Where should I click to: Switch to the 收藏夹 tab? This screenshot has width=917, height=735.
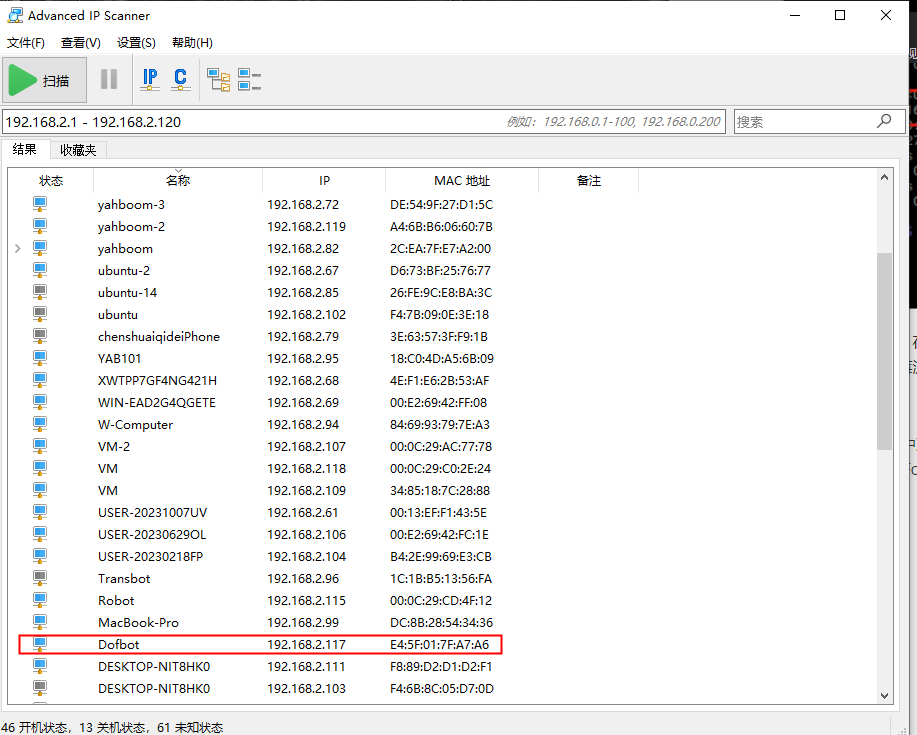(78, 150)
